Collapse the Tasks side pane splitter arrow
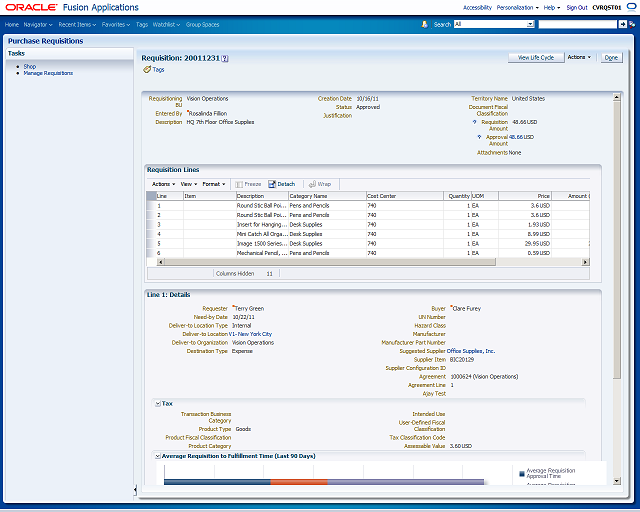Viewport: 640px width, 512px height. coord(135,490)
